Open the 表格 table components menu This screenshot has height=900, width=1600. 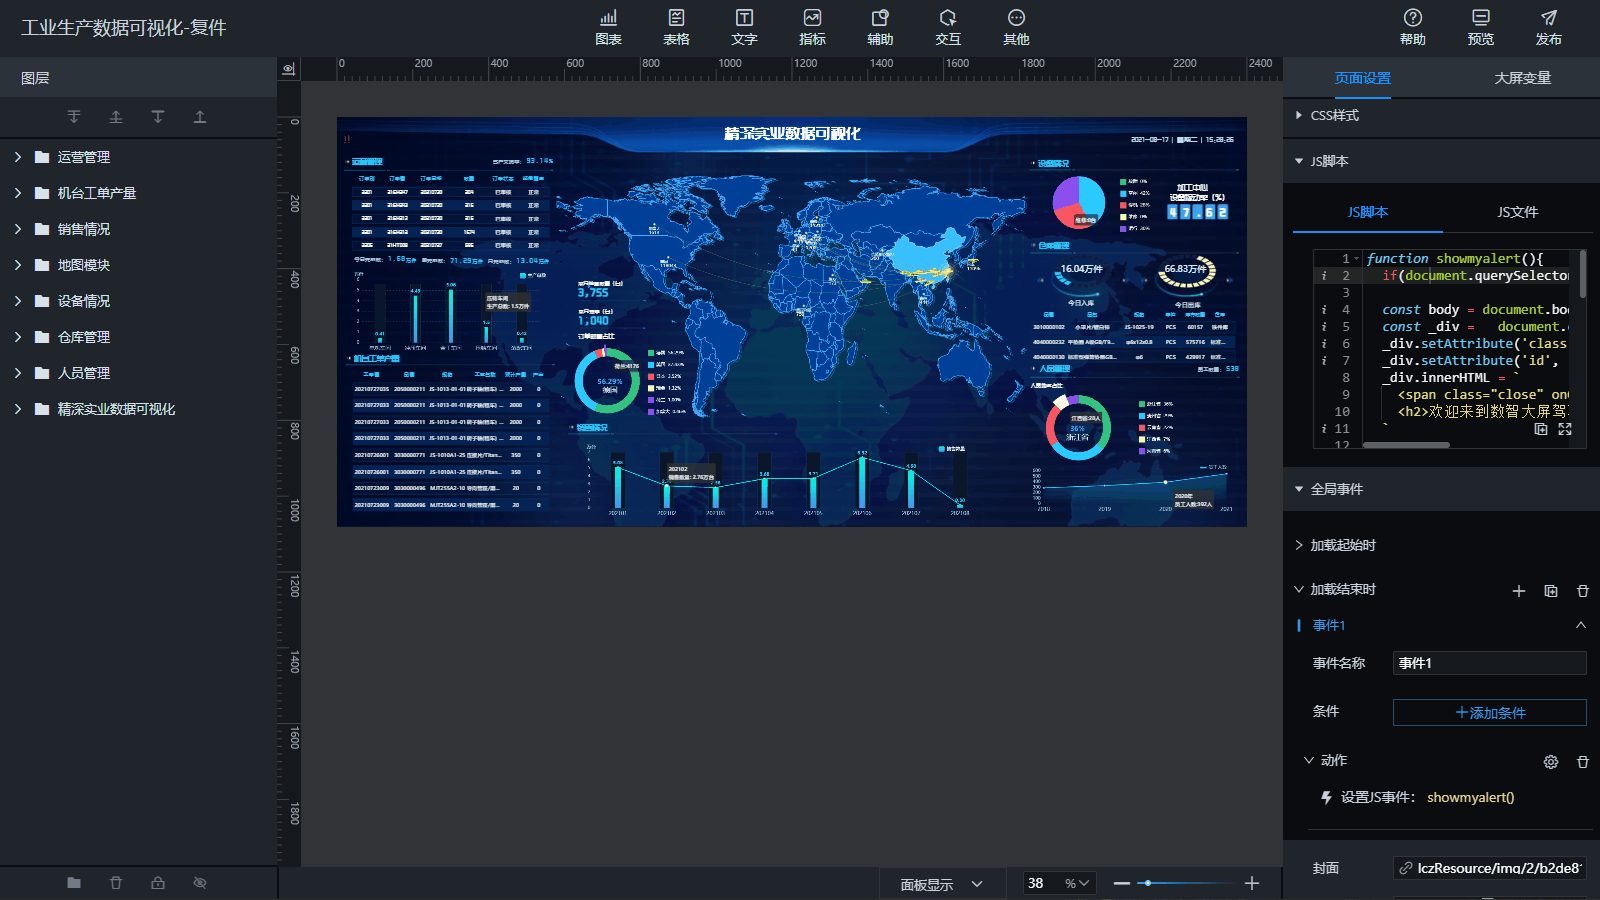click(x=676, y=27)
